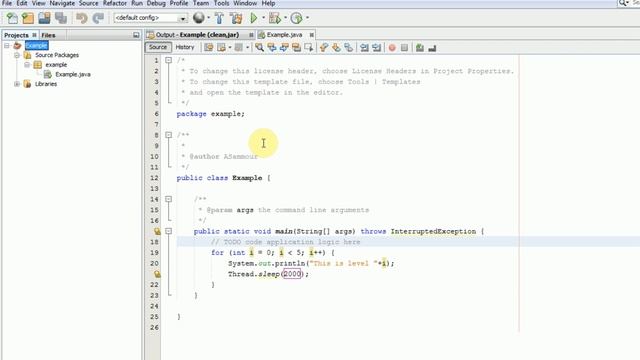Collapse the license comment fold at line 1
640x360 pixels.
pos(169,60)
